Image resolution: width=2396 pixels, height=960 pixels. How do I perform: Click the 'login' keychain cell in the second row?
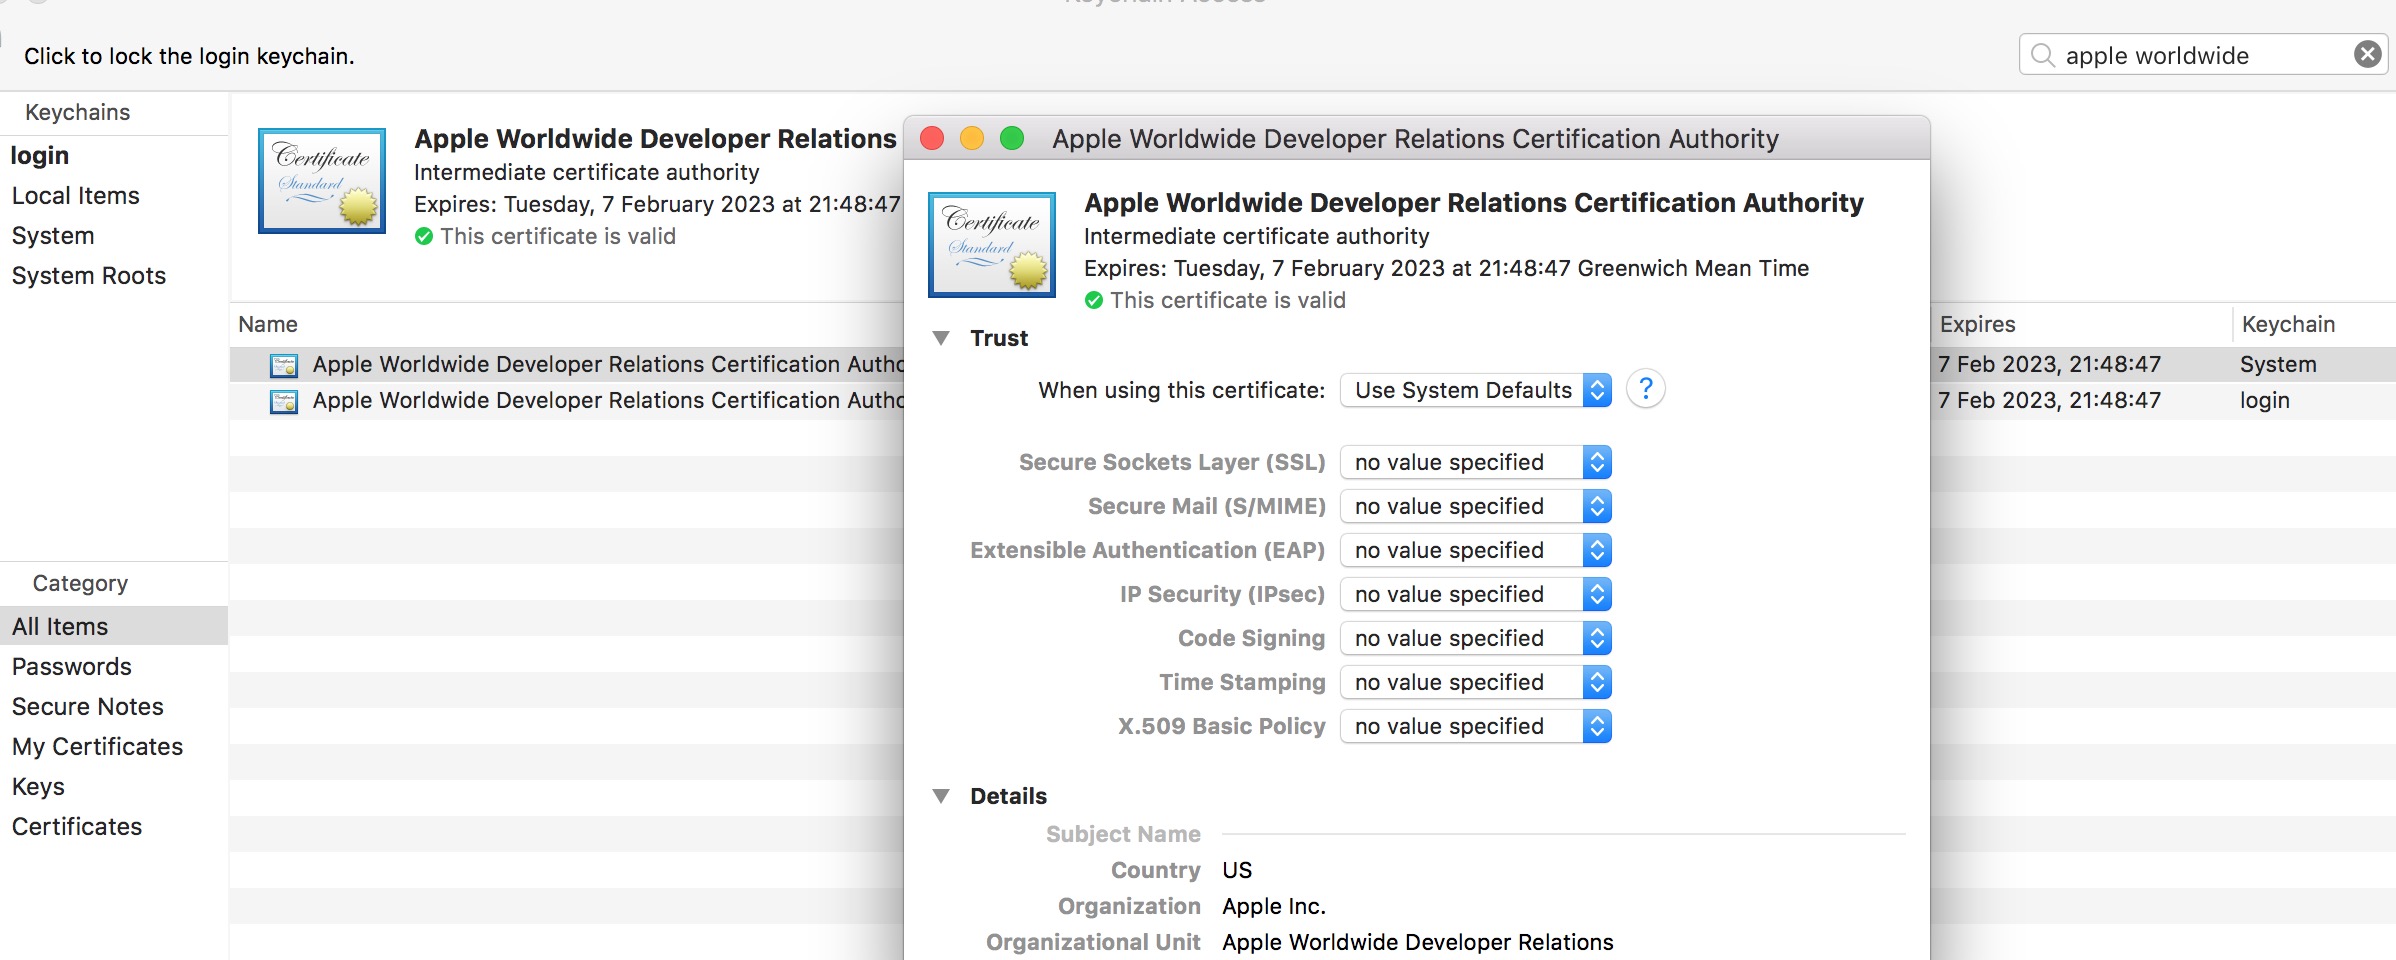click(x=2265, y=400)
